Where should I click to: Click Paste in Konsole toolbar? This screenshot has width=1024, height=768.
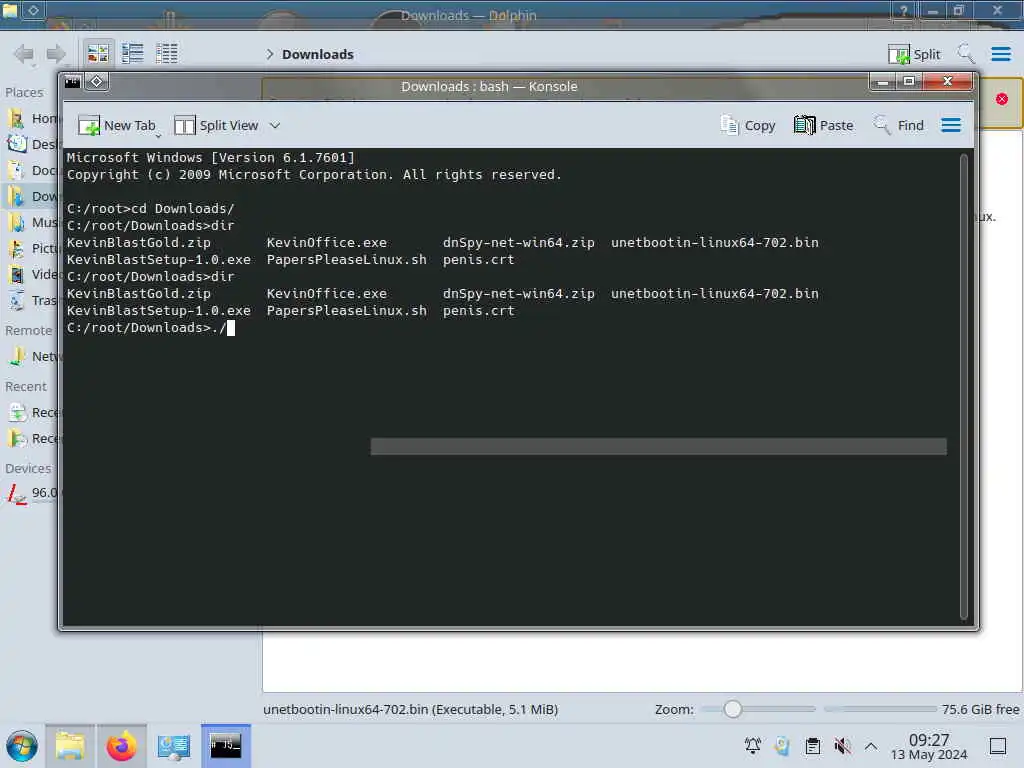[x=824, y=125]
